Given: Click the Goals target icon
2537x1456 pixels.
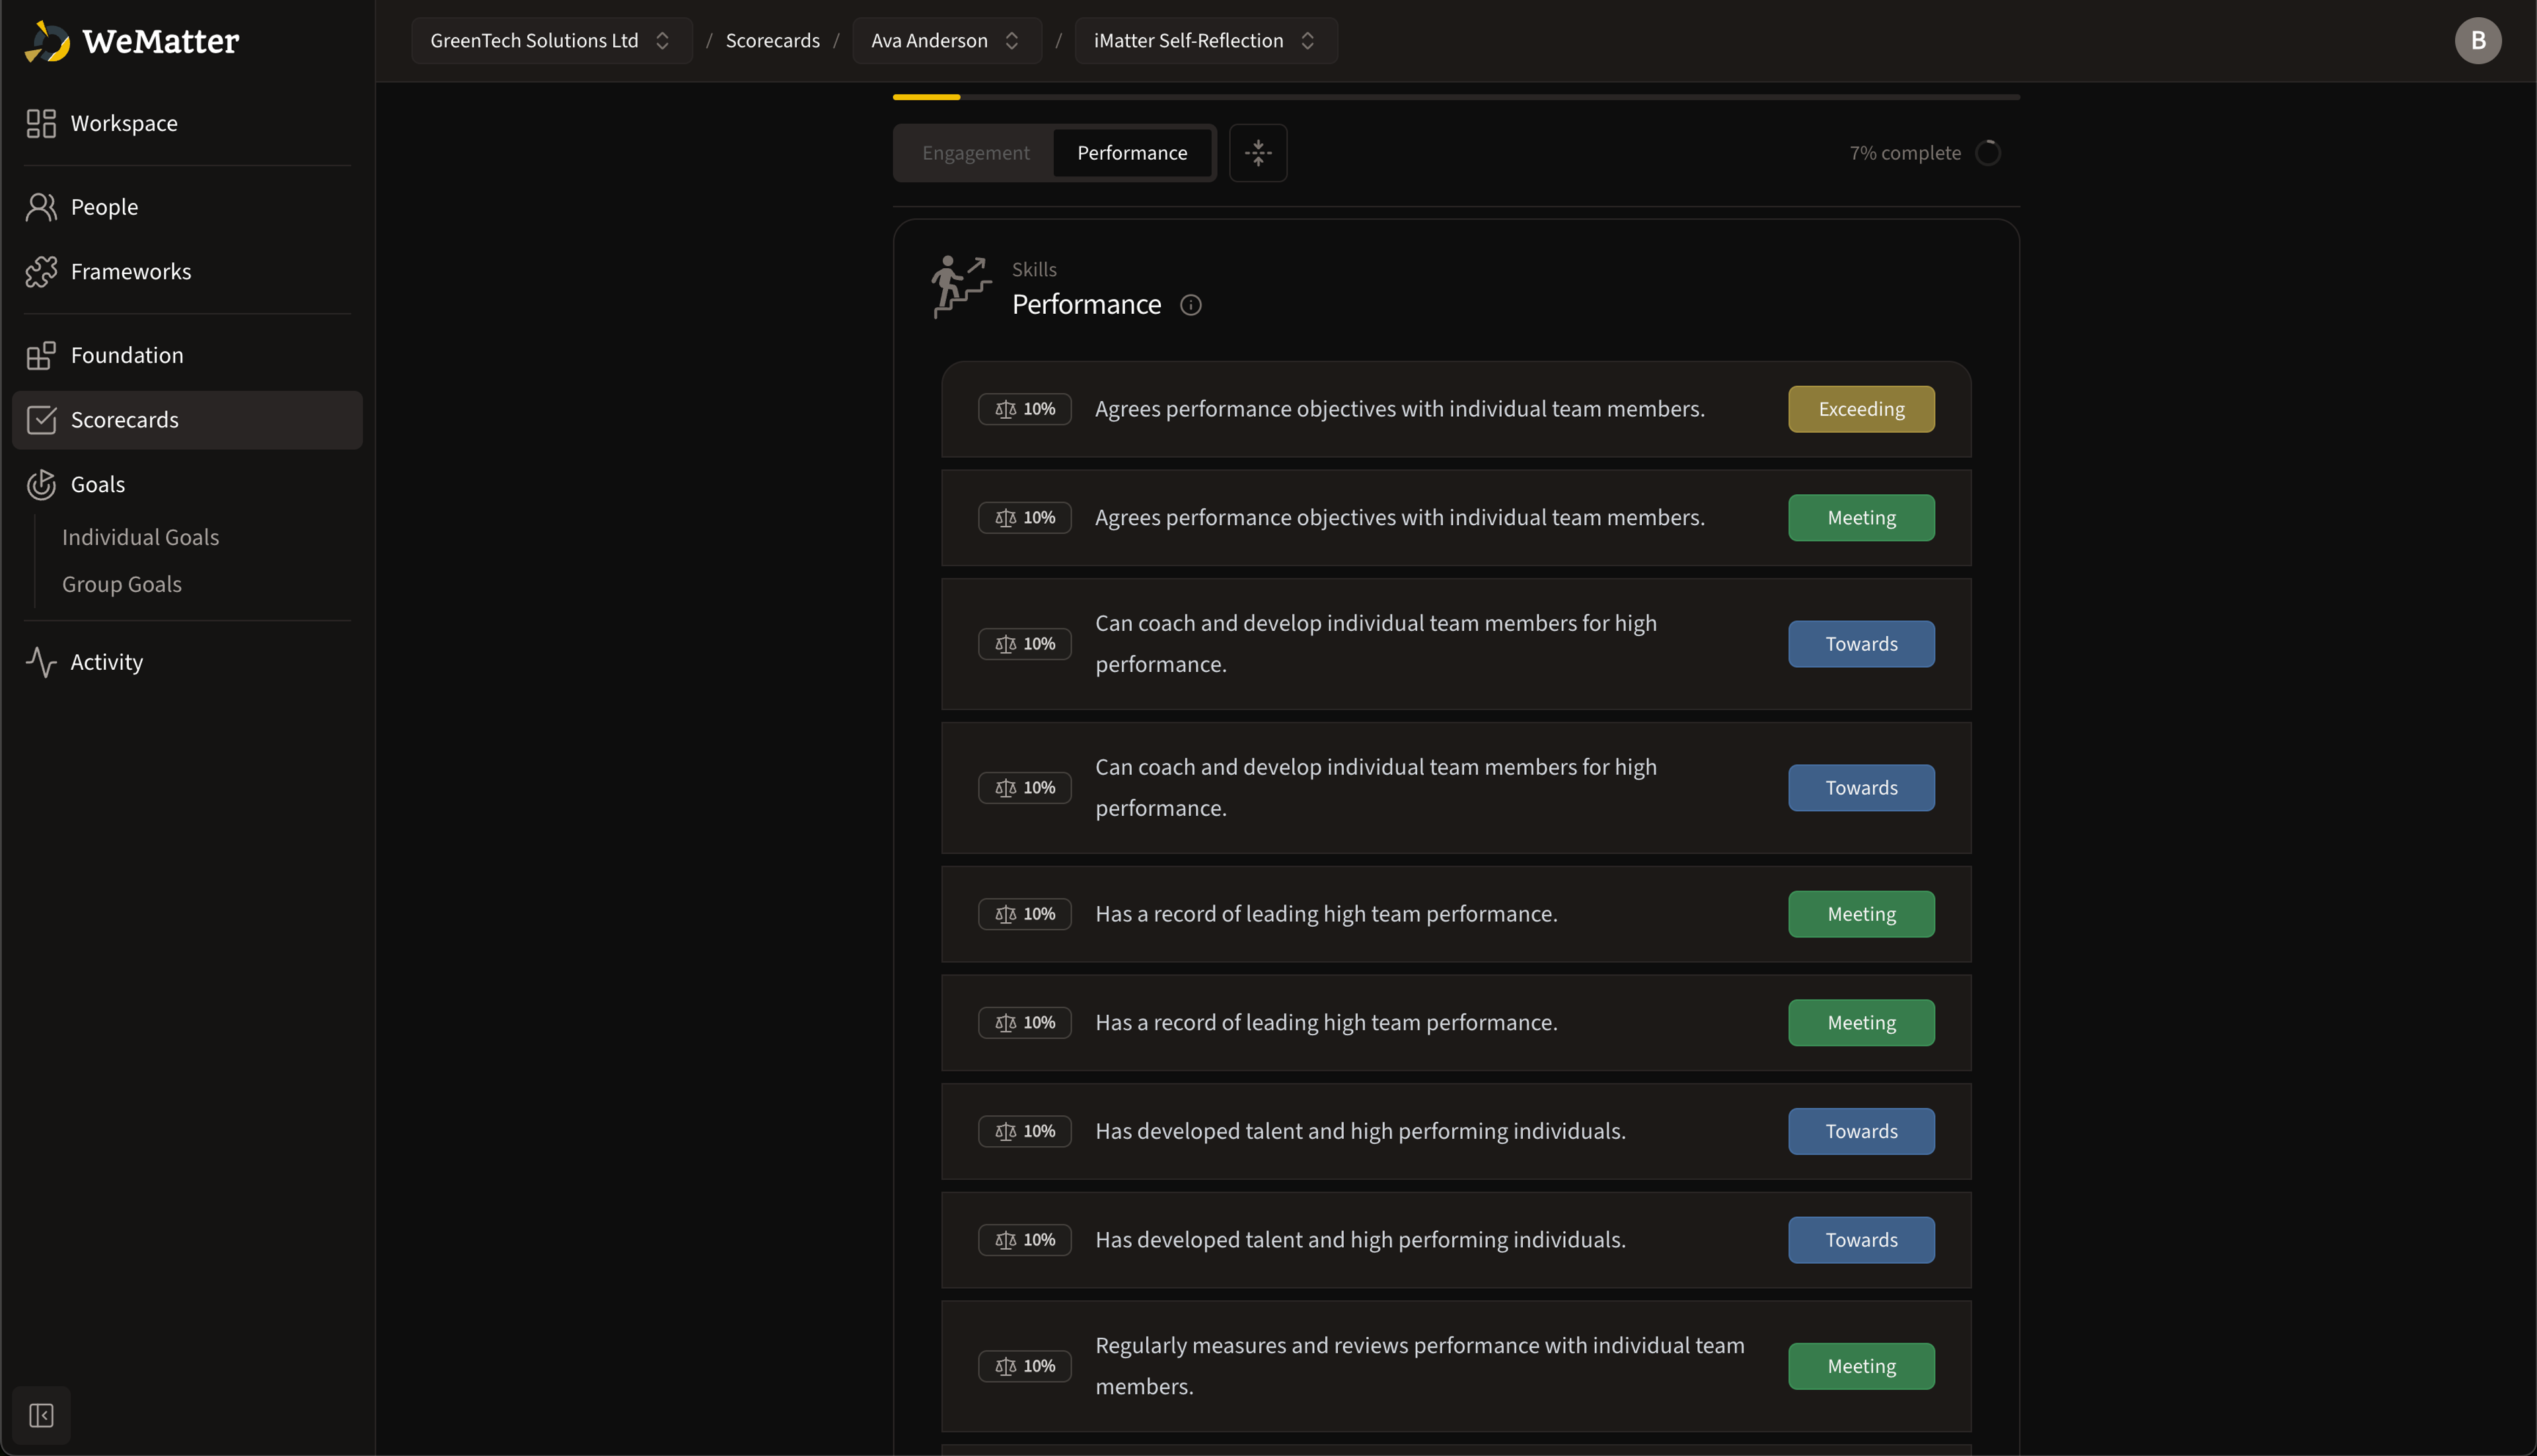Looking at the screenshot, I should 41,484.
